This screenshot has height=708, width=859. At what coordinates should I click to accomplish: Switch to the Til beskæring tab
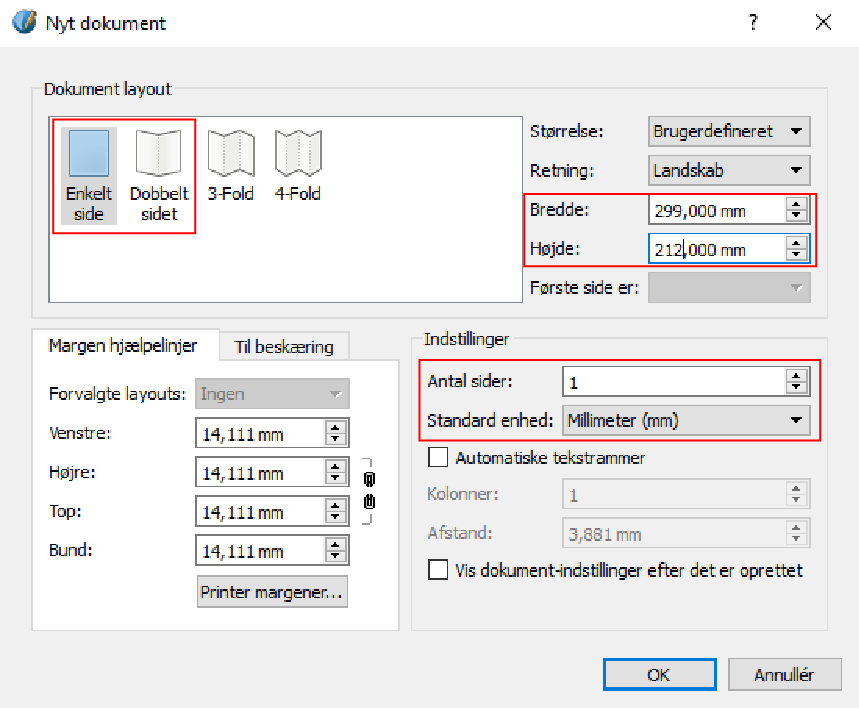click(x=284, y=347)
